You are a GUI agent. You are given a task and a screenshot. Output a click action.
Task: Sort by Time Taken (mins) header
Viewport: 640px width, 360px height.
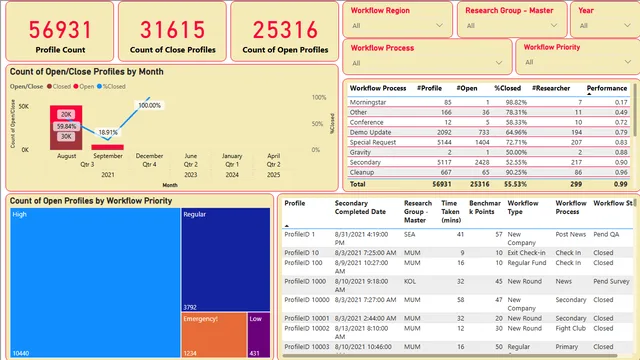coord(451,211)
